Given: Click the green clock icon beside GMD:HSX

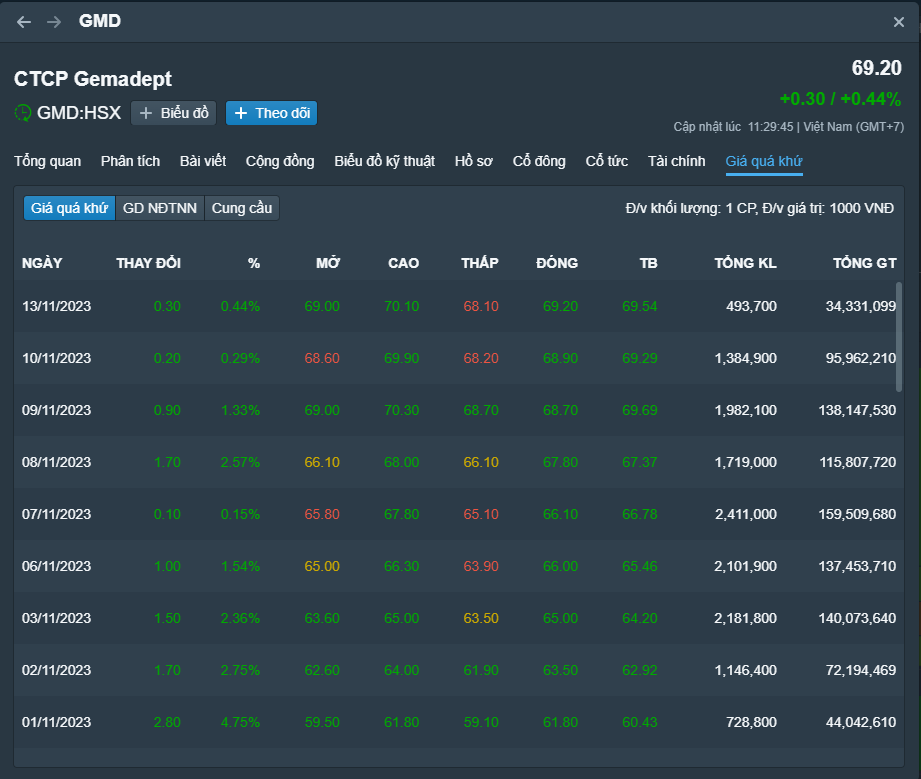Looking at the screenshot, I should [x=23, y=112].
